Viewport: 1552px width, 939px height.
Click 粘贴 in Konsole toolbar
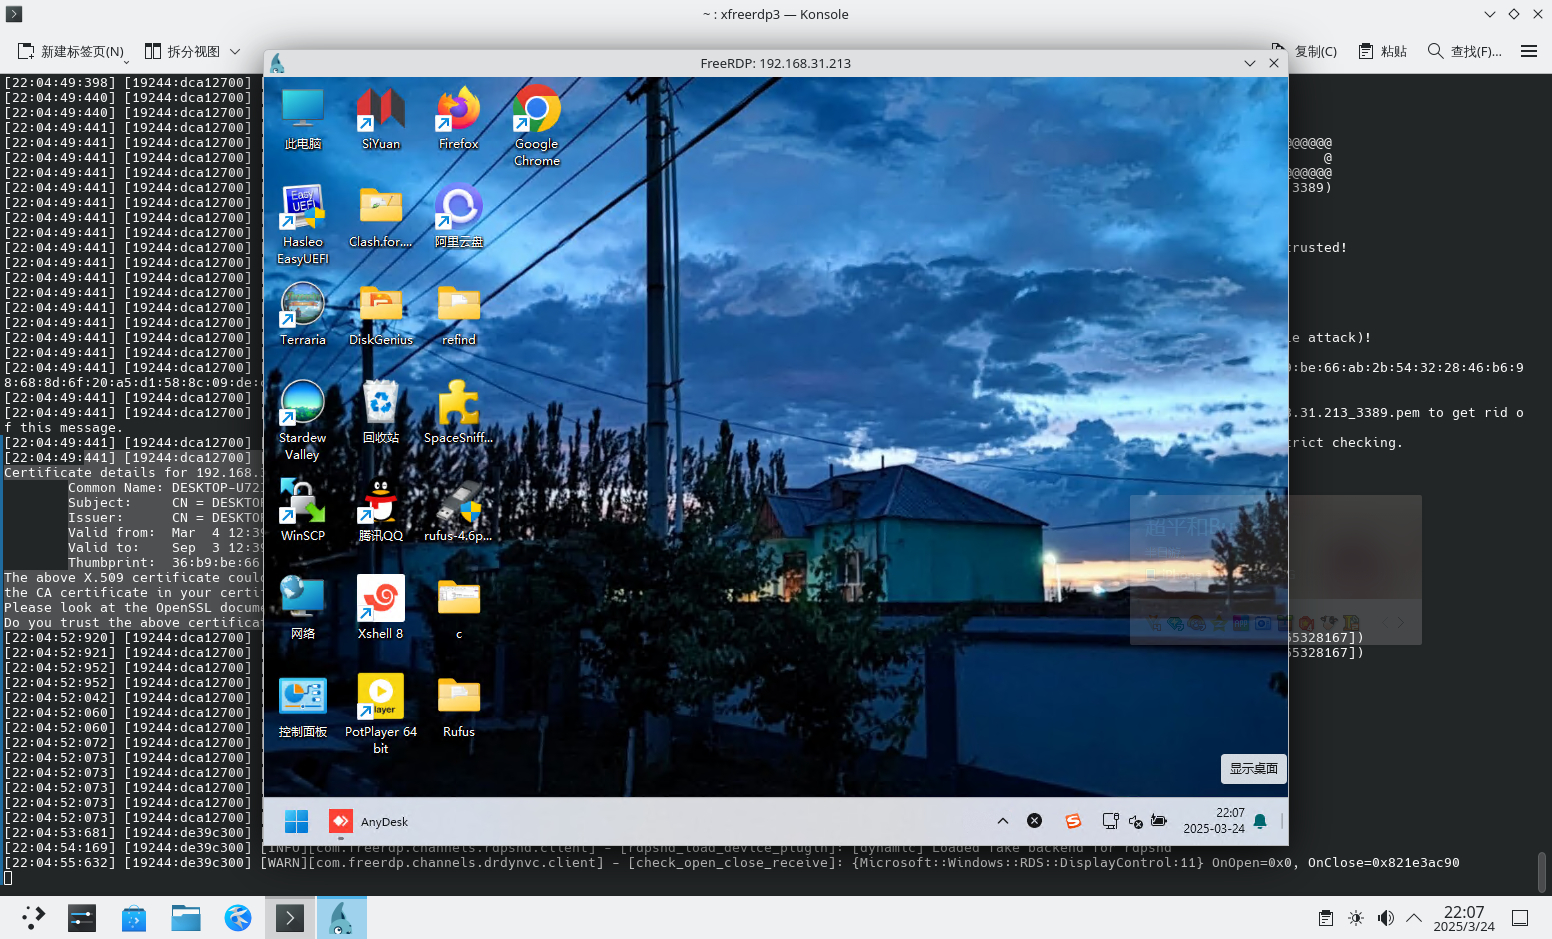(x=1382, y=51)
